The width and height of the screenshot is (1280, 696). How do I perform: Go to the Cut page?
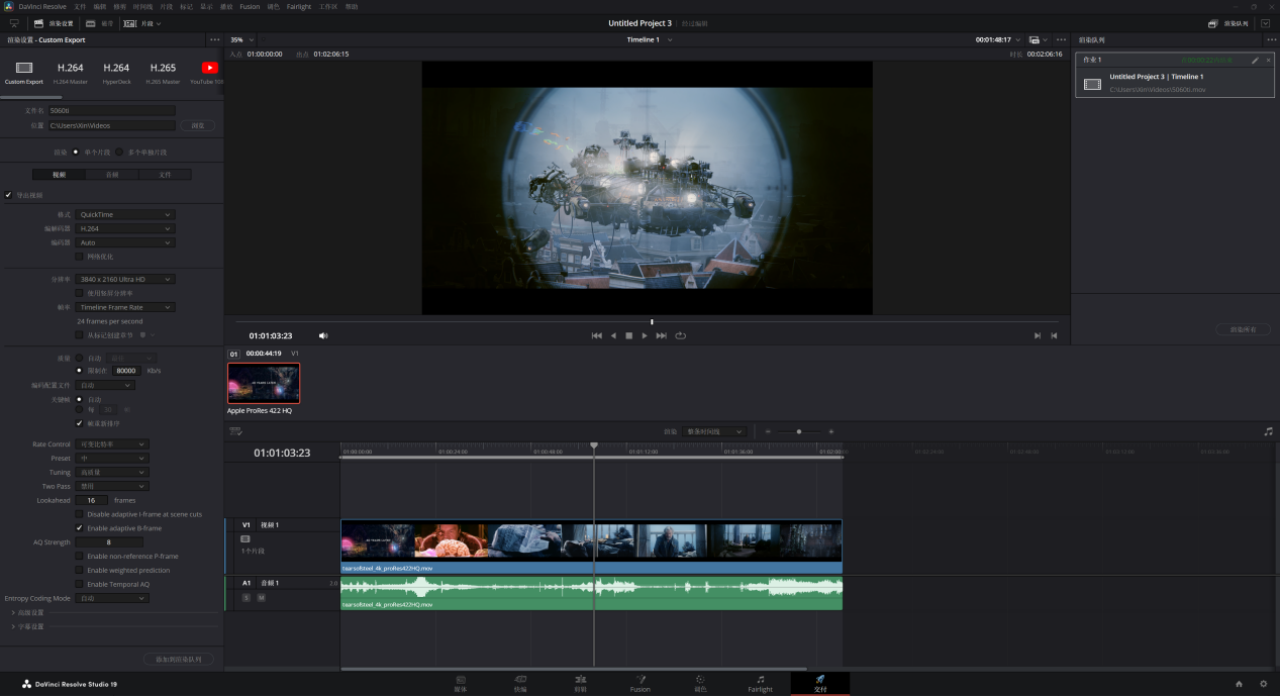[x=520, y=684]
